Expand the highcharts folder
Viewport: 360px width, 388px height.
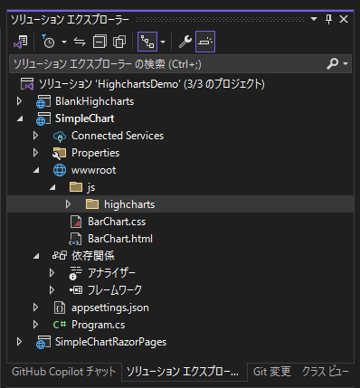point(68,204)
